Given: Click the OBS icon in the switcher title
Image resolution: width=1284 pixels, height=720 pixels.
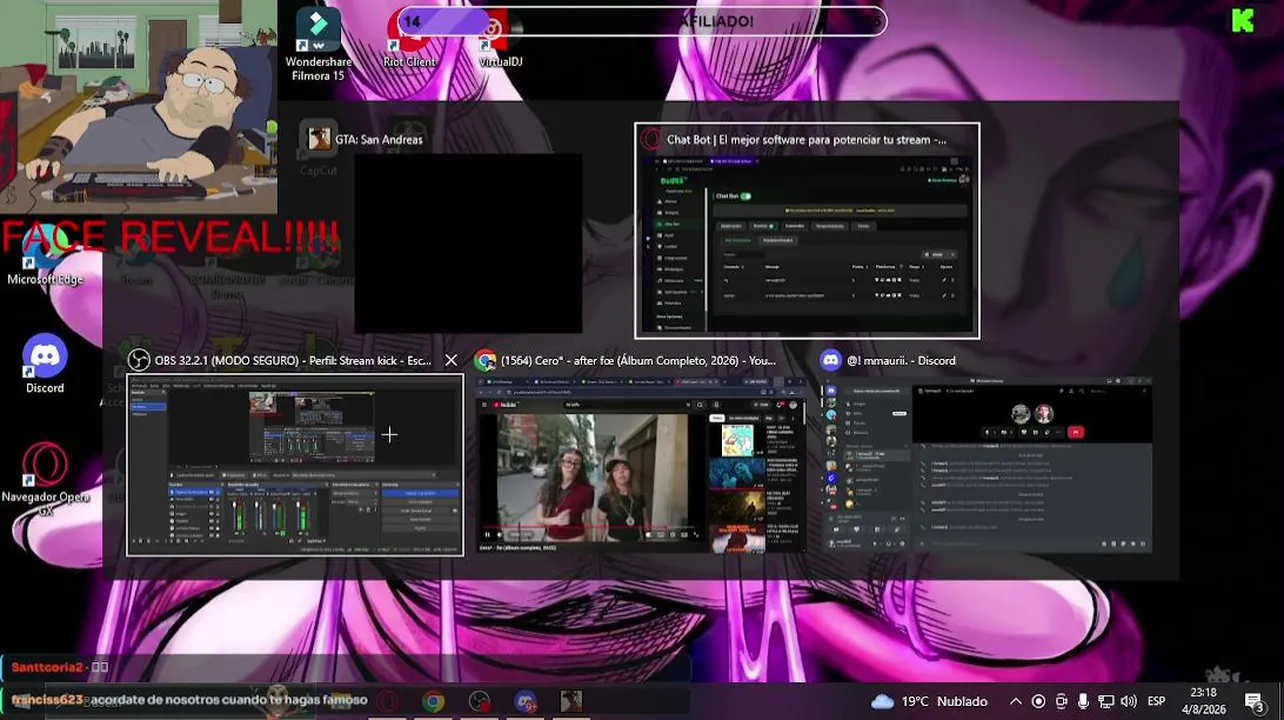Looking at the screenshot, I should (x=139, y=360).
